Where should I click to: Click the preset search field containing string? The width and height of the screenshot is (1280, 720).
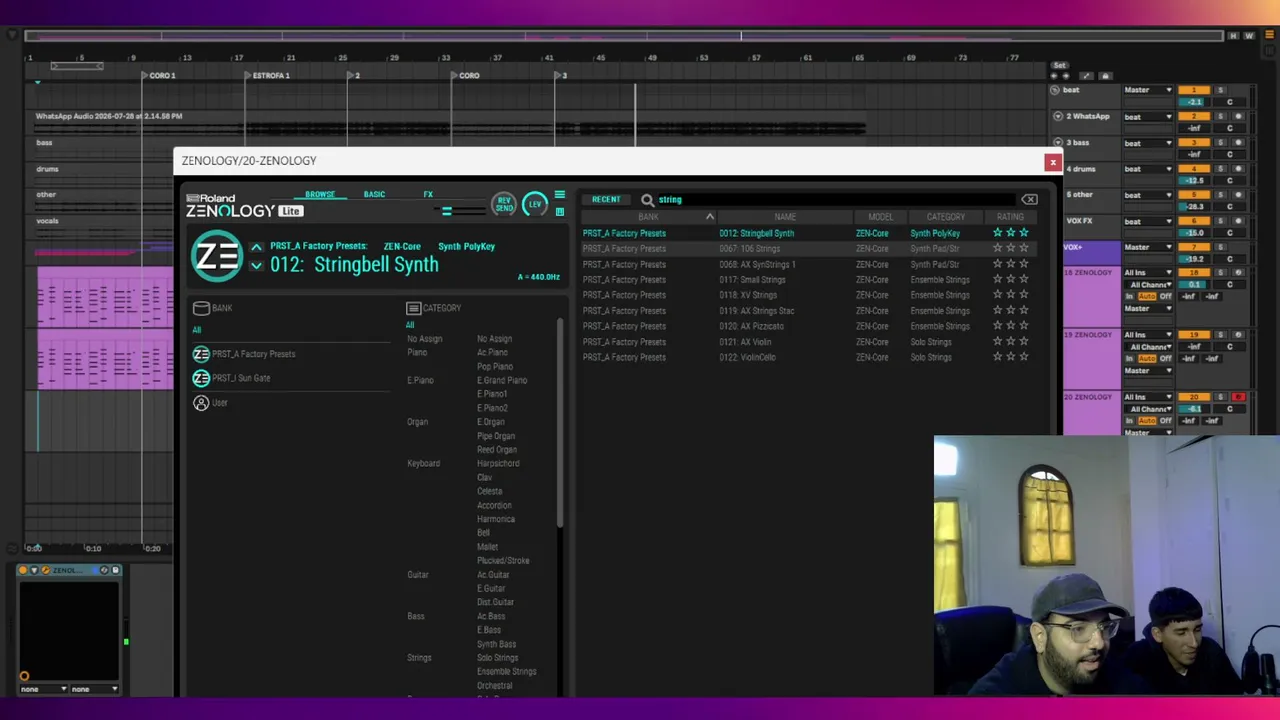tap(834, 200)
